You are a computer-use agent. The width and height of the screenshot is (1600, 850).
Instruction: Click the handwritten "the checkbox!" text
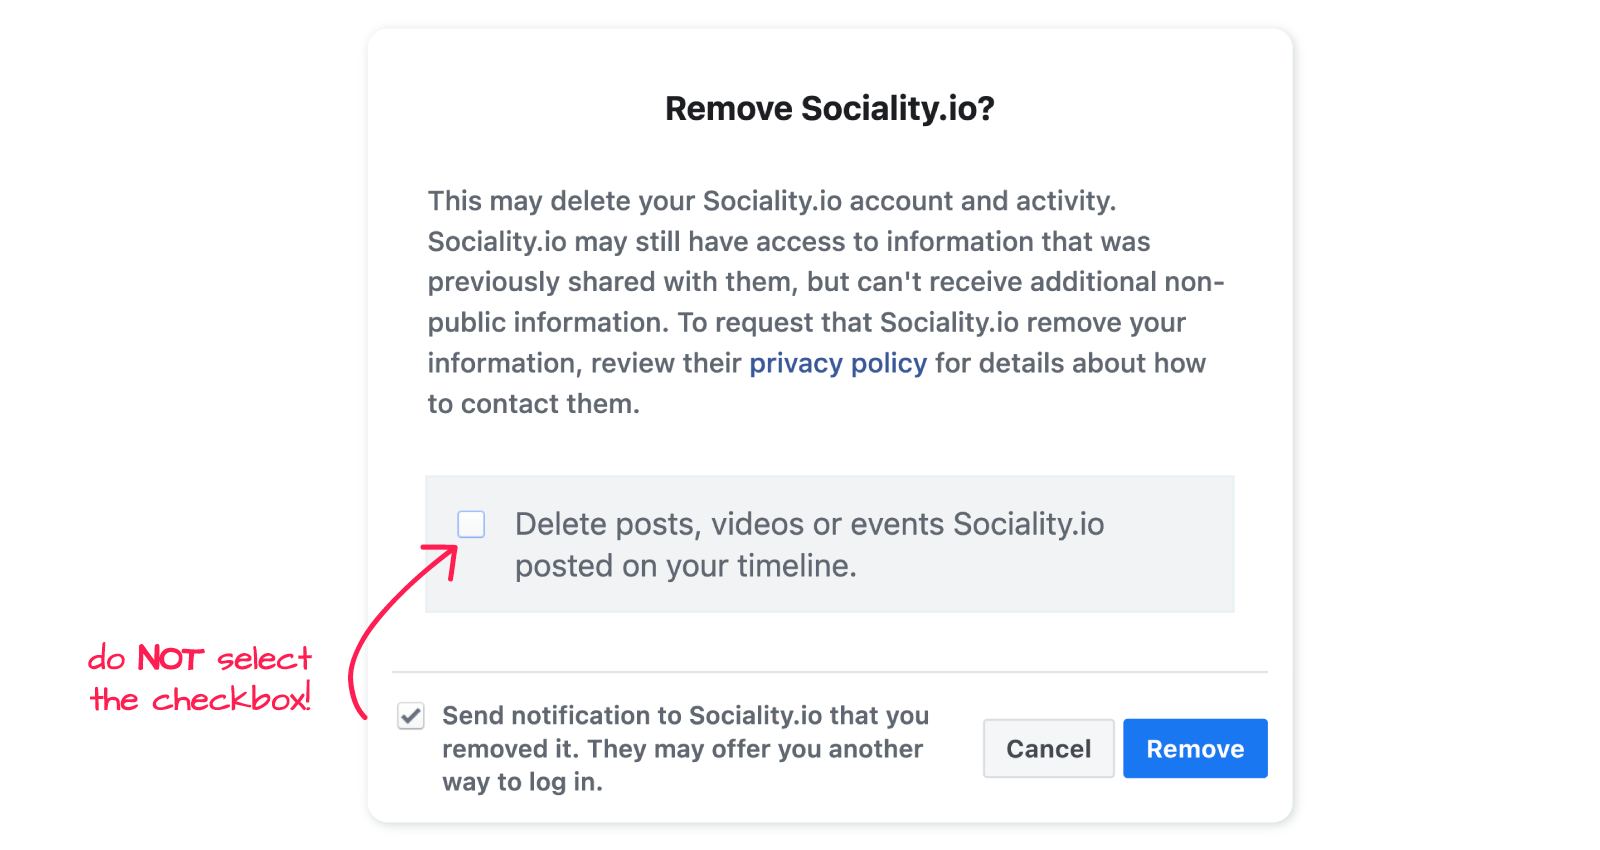pos(201,698)
